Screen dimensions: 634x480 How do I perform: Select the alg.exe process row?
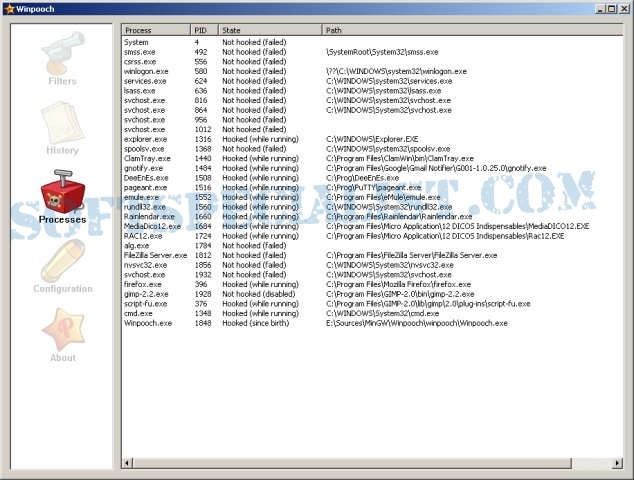click(372, 245)
